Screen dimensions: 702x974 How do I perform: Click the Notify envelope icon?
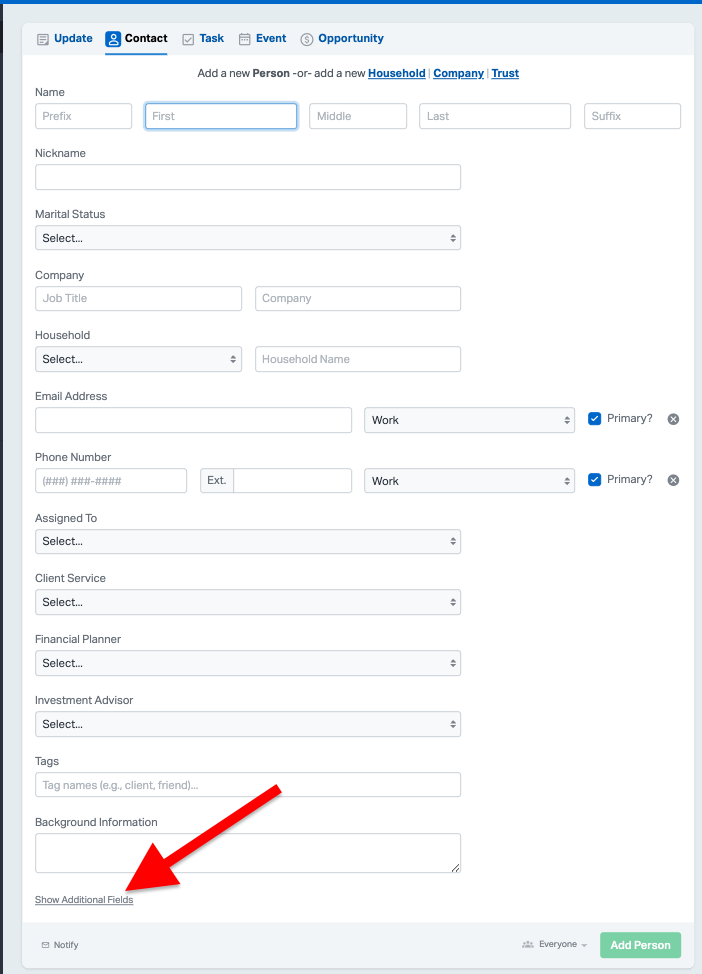(x=45, y=945)
